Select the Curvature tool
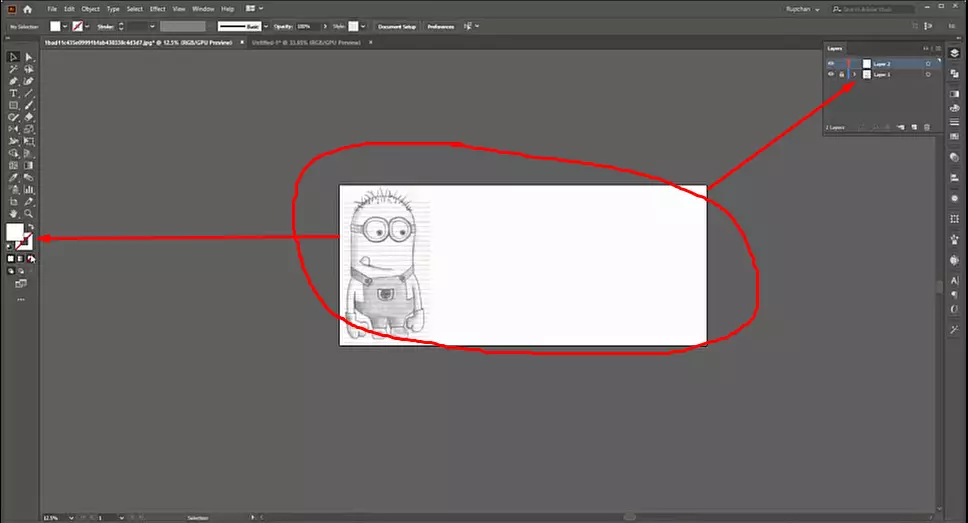 (x=29, y=81)
